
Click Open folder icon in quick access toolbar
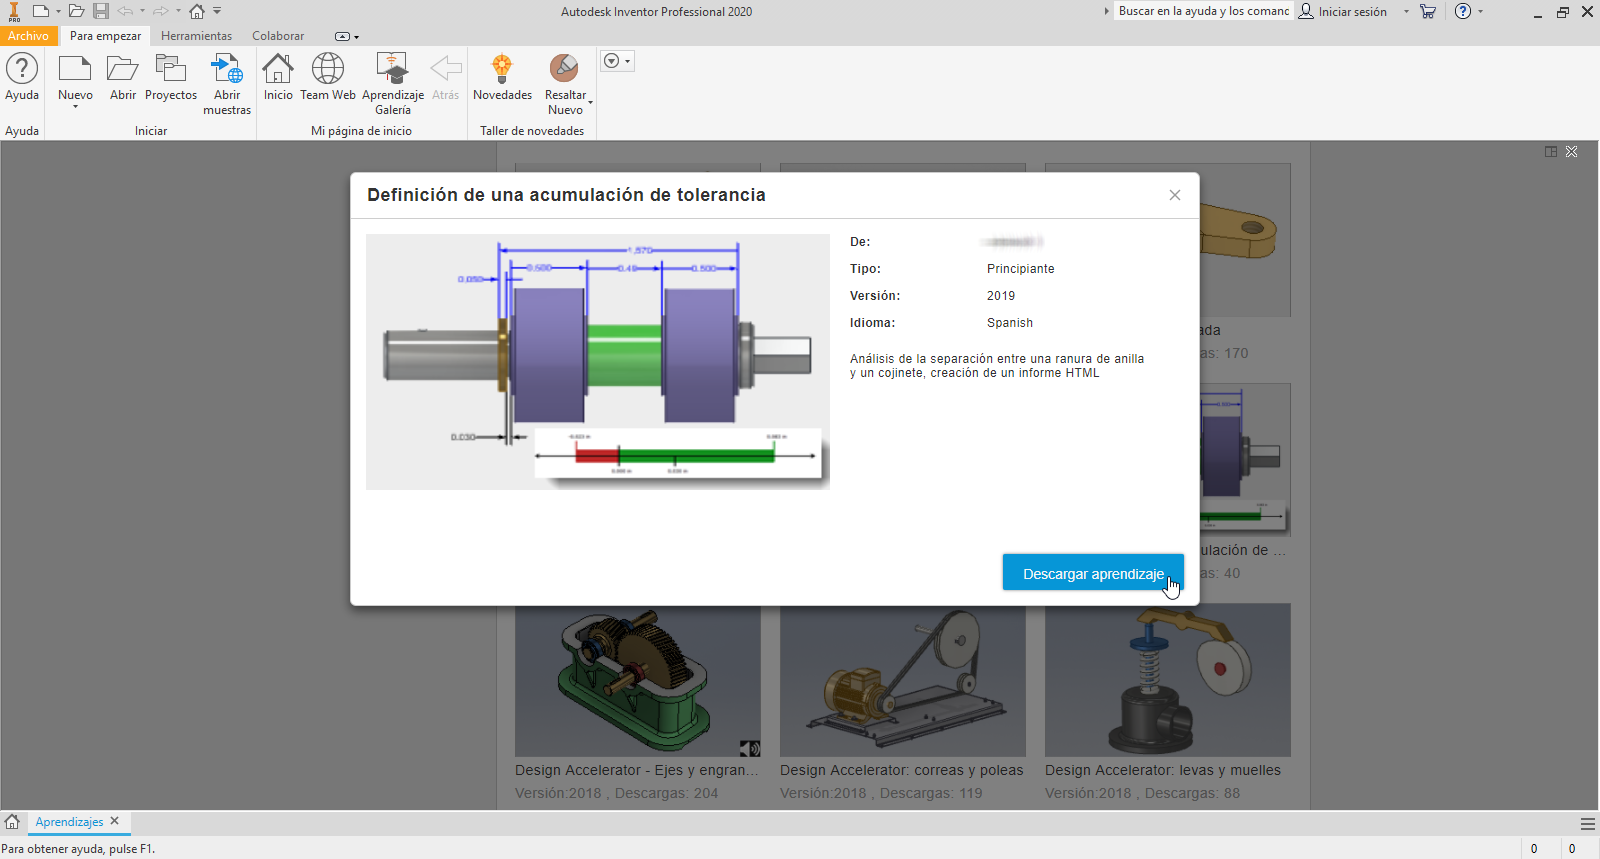click(x=76, y=11)
